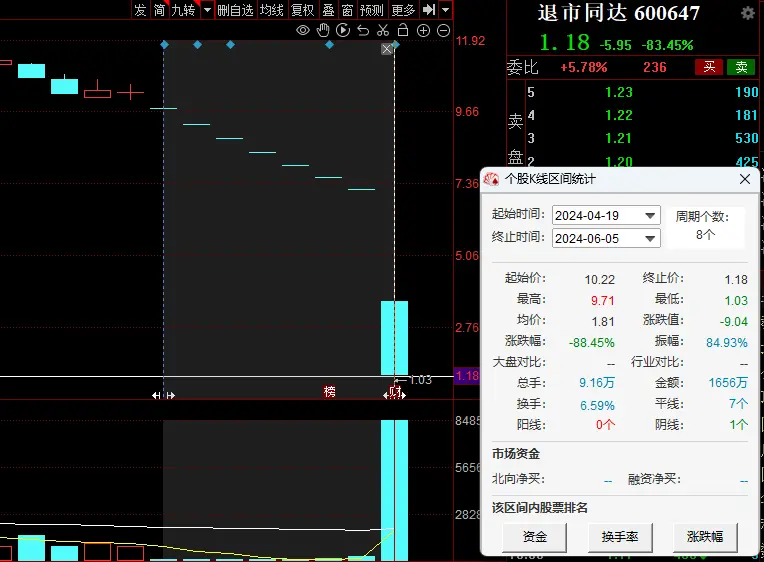Toggle the chart padlock icon
The image size is (764, 562).
403,31
